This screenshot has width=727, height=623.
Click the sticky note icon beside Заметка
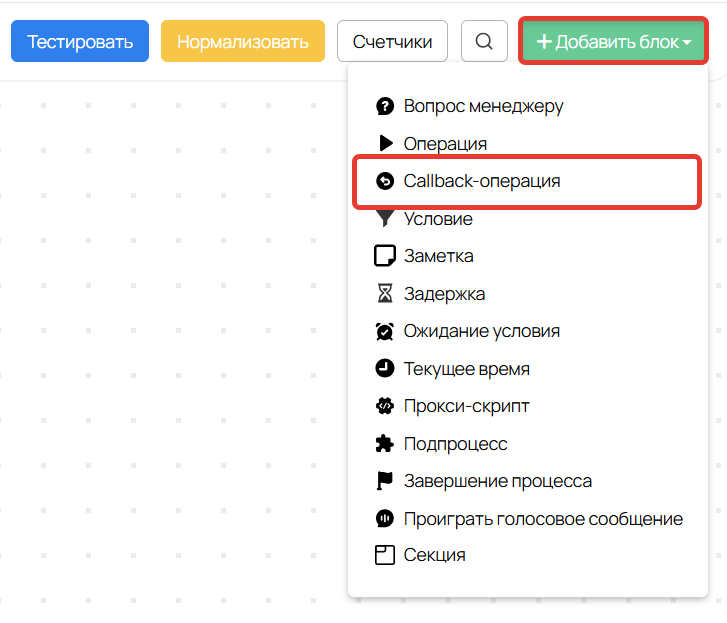coord(385,256)
